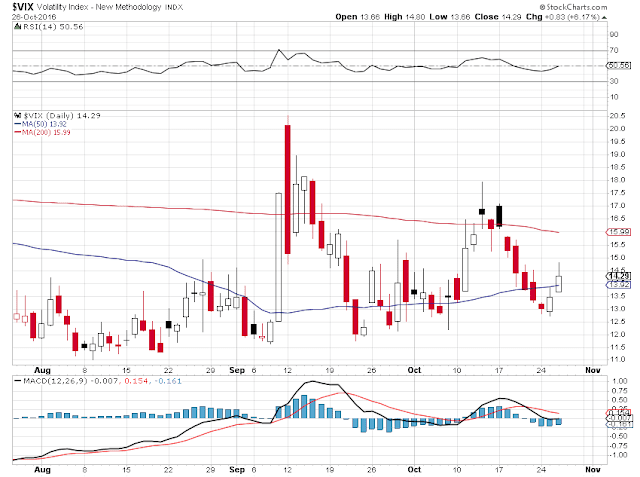The width and height of the screenshot is (640, 477).
Task: Select the blue MA(50) legend line swatch
Action: 18,124
